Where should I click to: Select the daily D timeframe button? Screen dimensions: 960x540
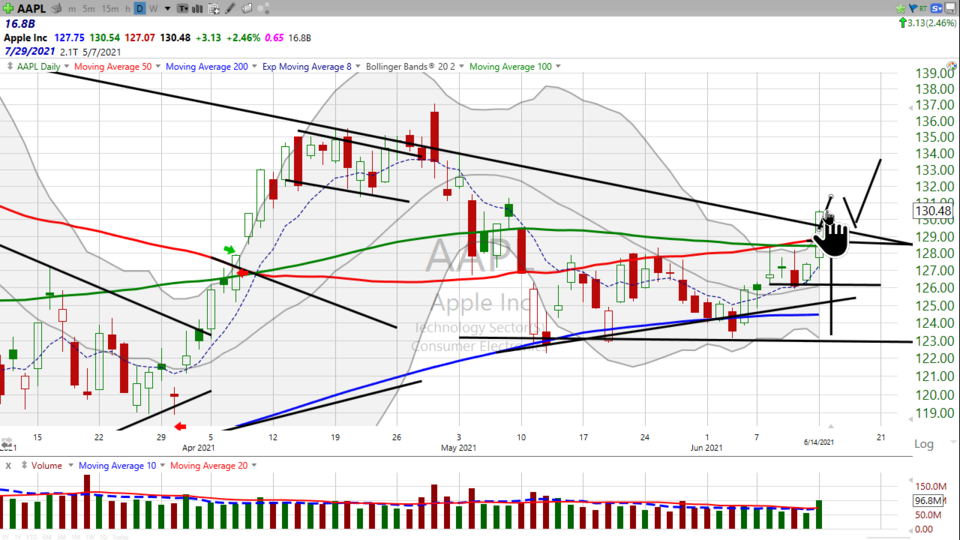click(x=140, y=8)
